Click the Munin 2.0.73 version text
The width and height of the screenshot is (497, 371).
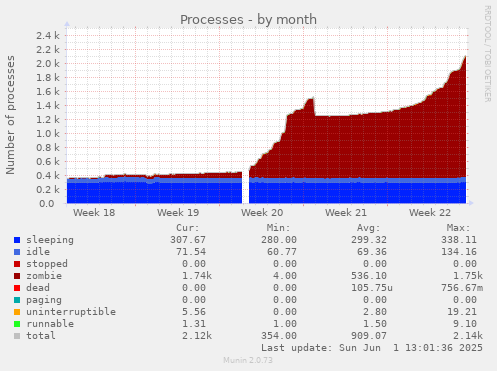click(x=248, y=360)
